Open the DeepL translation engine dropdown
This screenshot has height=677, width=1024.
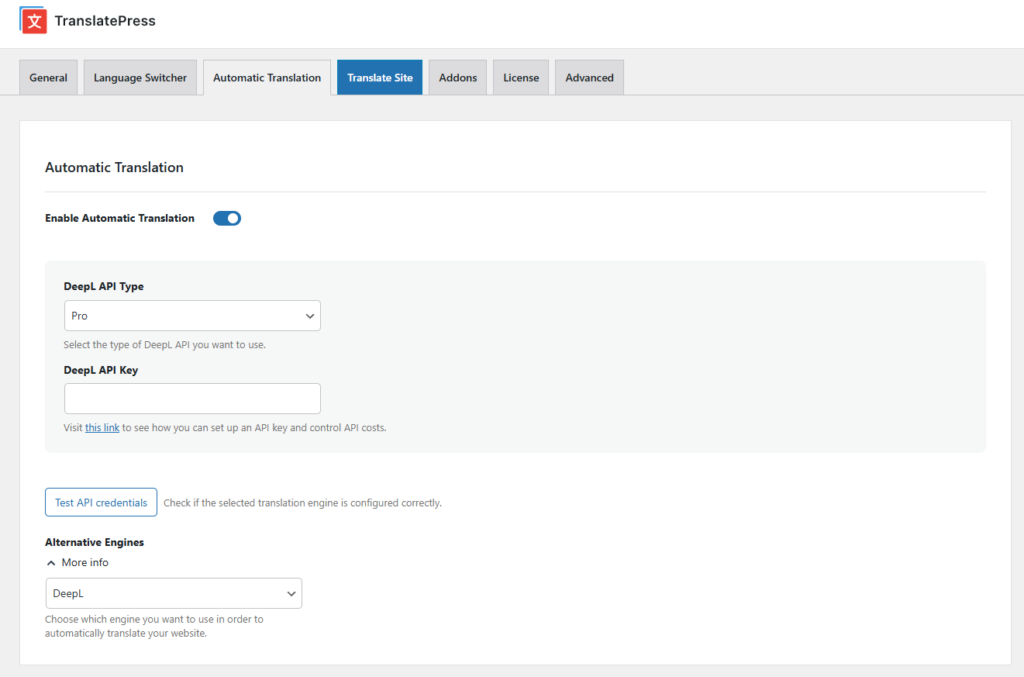[x=174, y=593]
